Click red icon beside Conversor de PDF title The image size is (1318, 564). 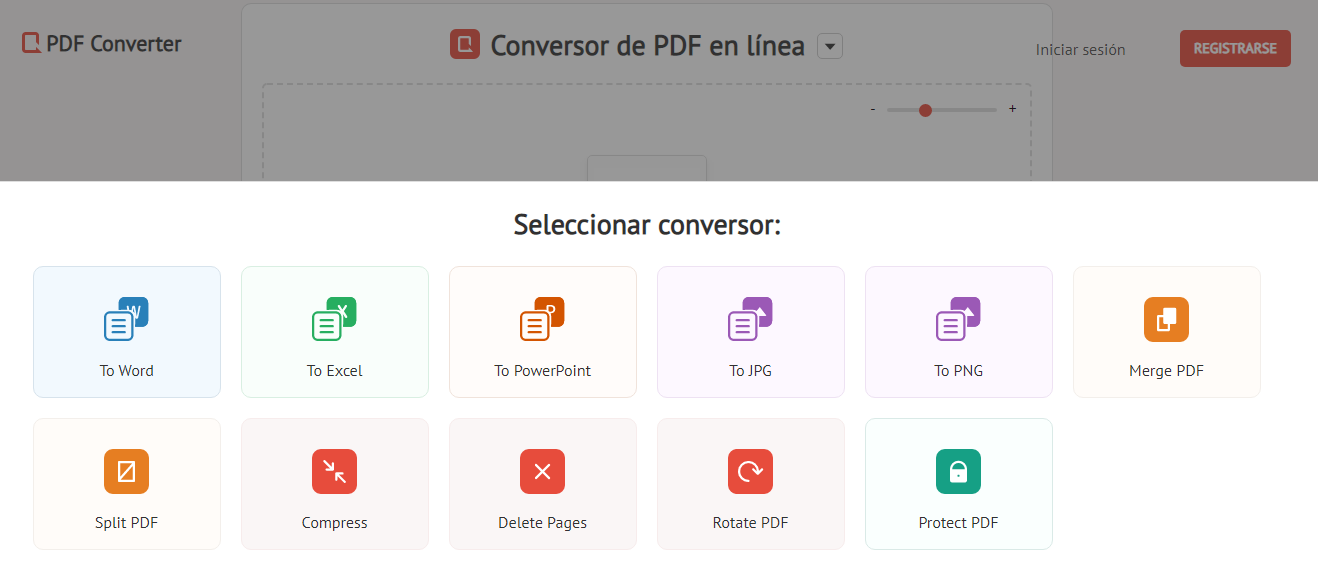point(465,44)
